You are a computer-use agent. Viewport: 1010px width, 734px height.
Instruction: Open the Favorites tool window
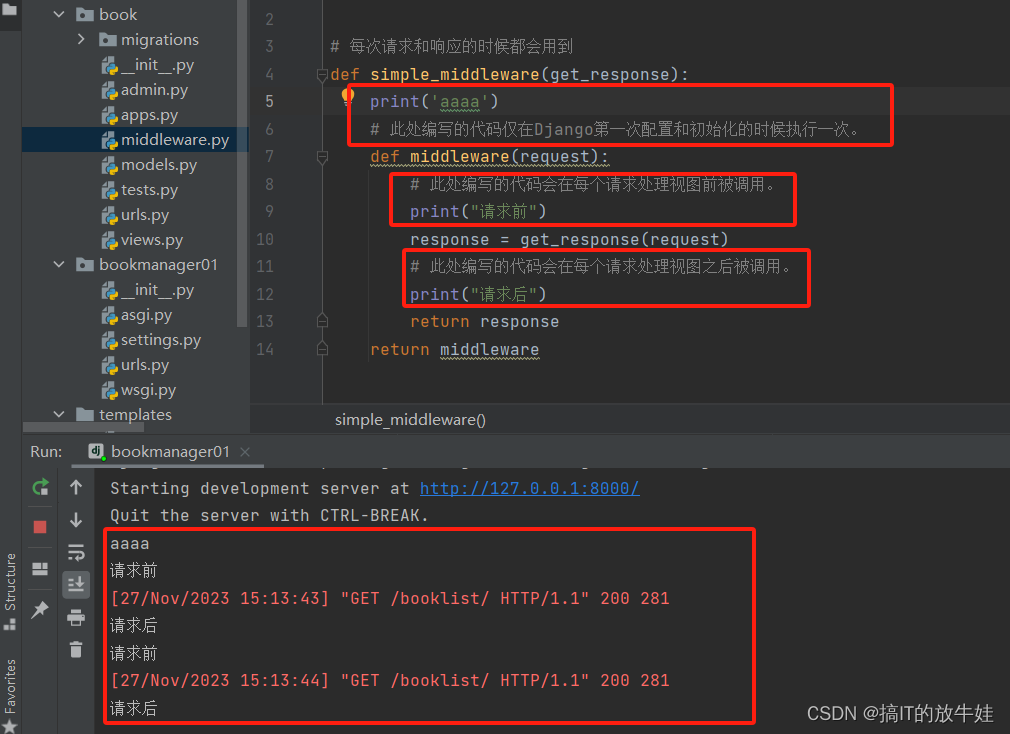click(x=10, y=695)
